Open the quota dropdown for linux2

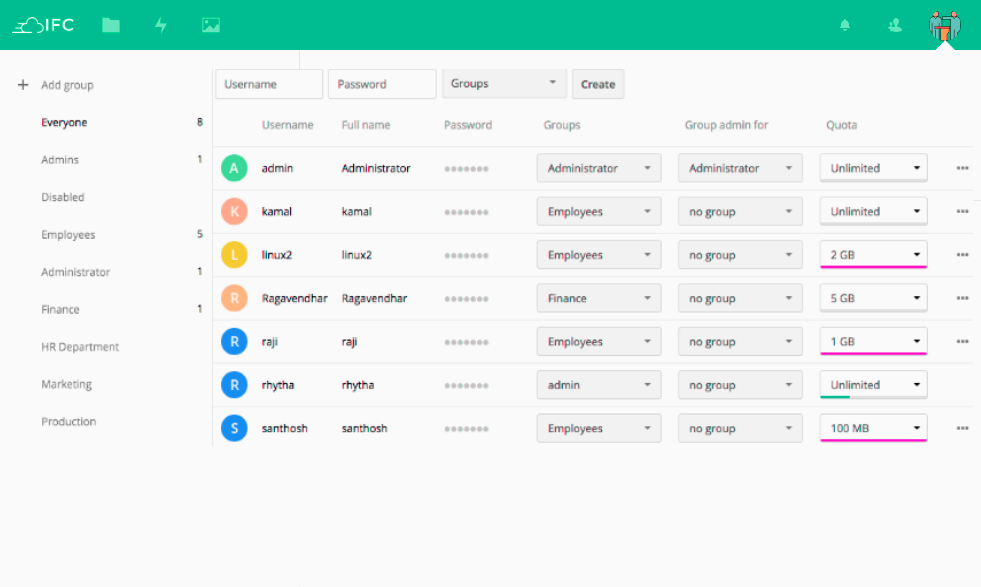(873, 255)
